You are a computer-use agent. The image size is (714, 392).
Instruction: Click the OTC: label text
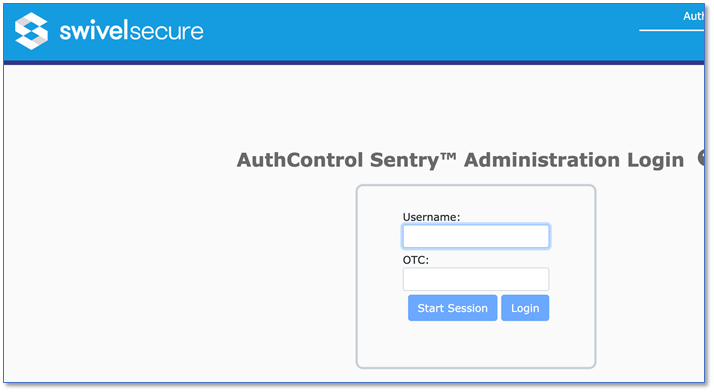[x=416, y=260]
